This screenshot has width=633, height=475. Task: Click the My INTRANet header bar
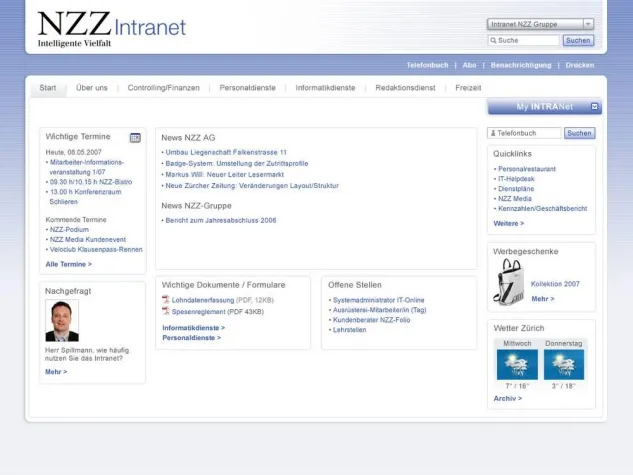click(x=545, y=107)
